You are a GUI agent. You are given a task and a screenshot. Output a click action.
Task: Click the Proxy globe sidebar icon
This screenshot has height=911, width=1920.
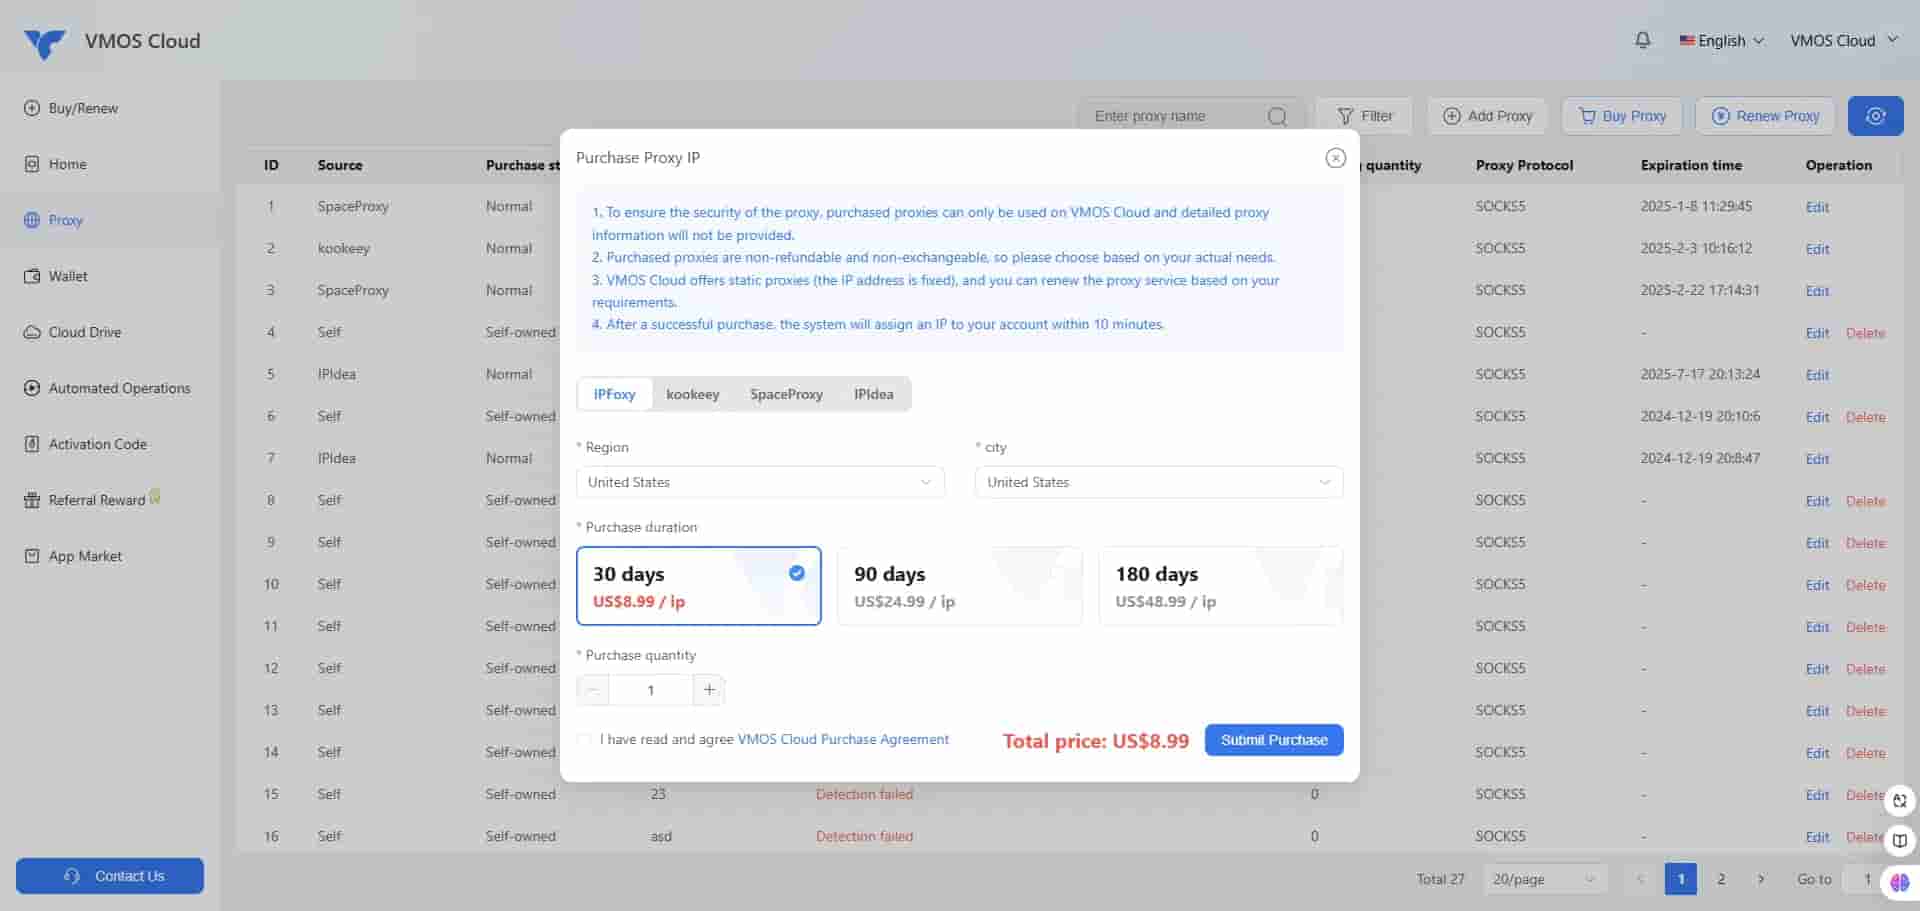(31, 220)
